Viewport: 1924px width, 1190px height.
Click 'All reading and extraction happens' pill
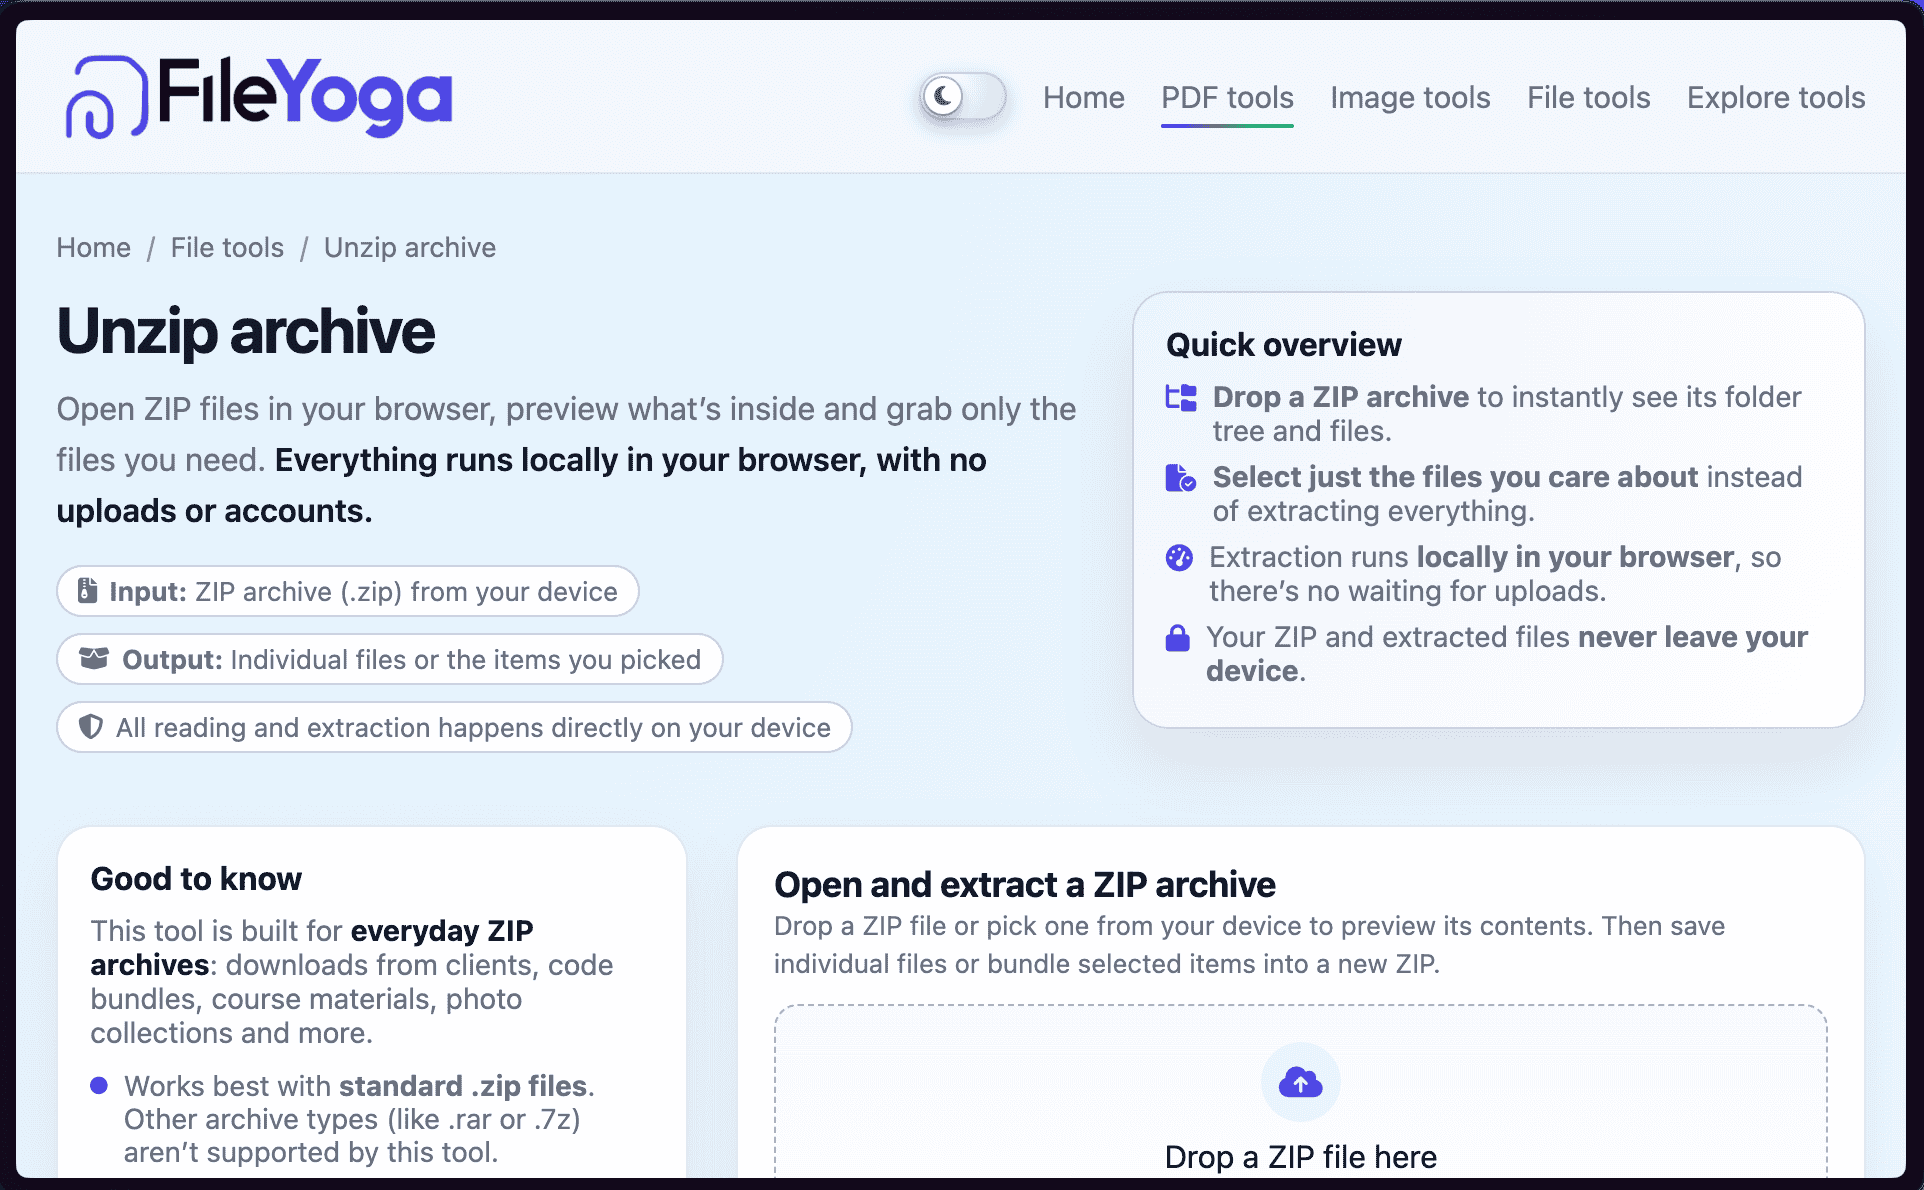click(x=454, y=727)
